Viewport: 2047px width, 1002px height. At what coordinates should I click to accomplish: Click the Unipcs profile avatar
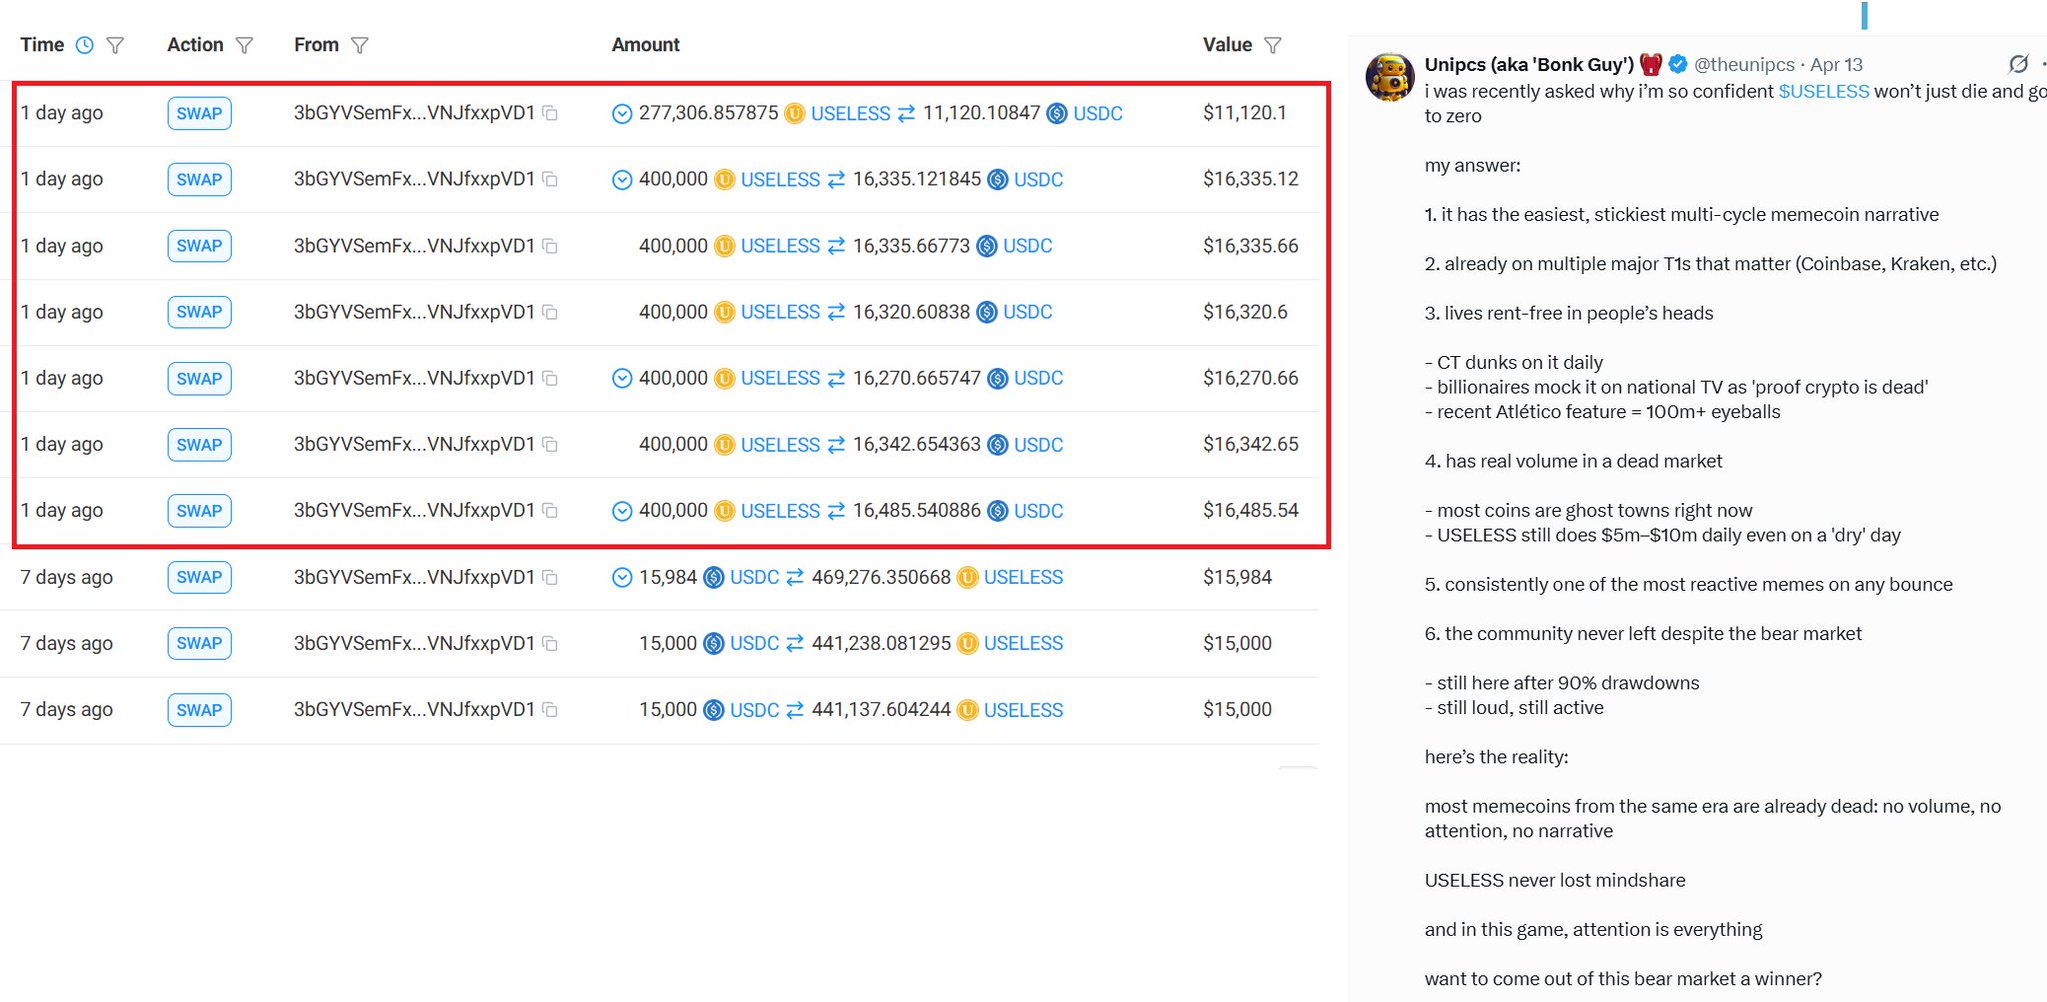[x=1390, y=77]
